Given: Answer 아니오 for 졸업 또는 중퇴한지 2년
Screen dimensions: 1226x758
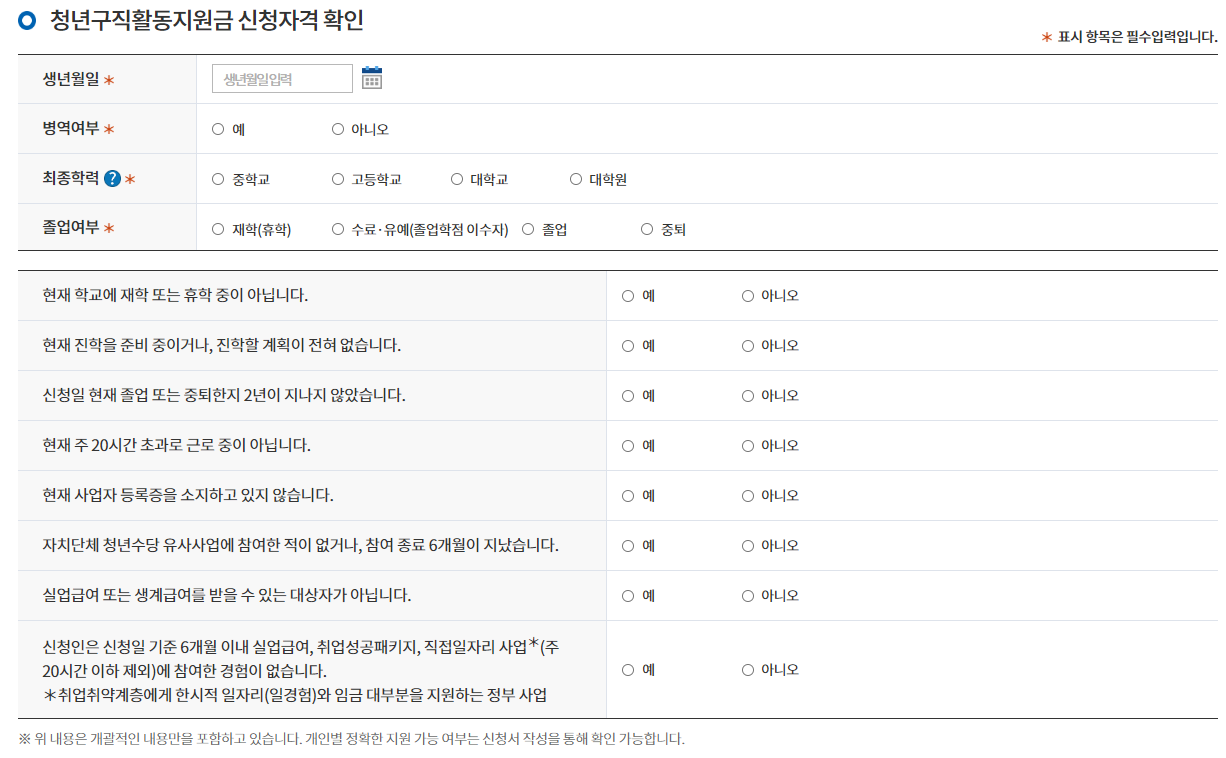Looking at the screenshot, I should [x=748, y=396].
